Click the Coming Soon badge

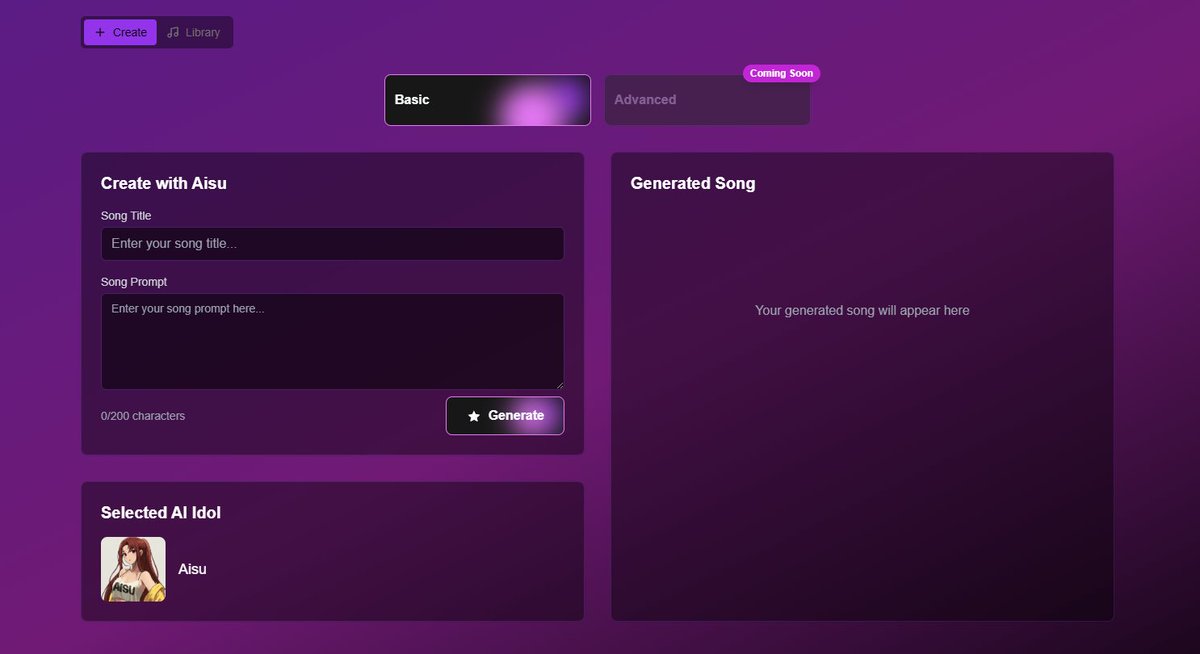[x=781, y=73]
